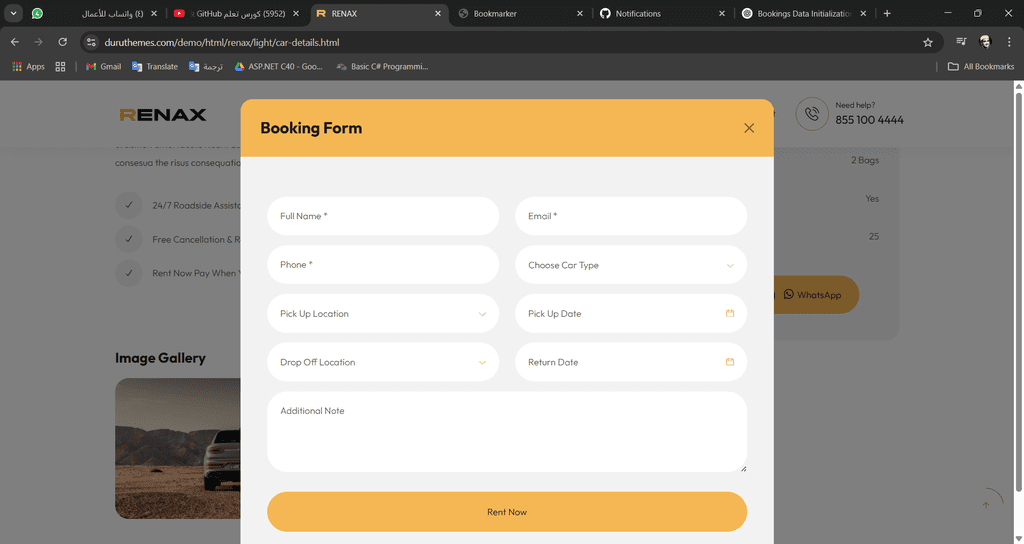The height and width of the screenshot is (544, 1024).
Task: Click the Additional Note text area
Action: (x=507, y=432)
